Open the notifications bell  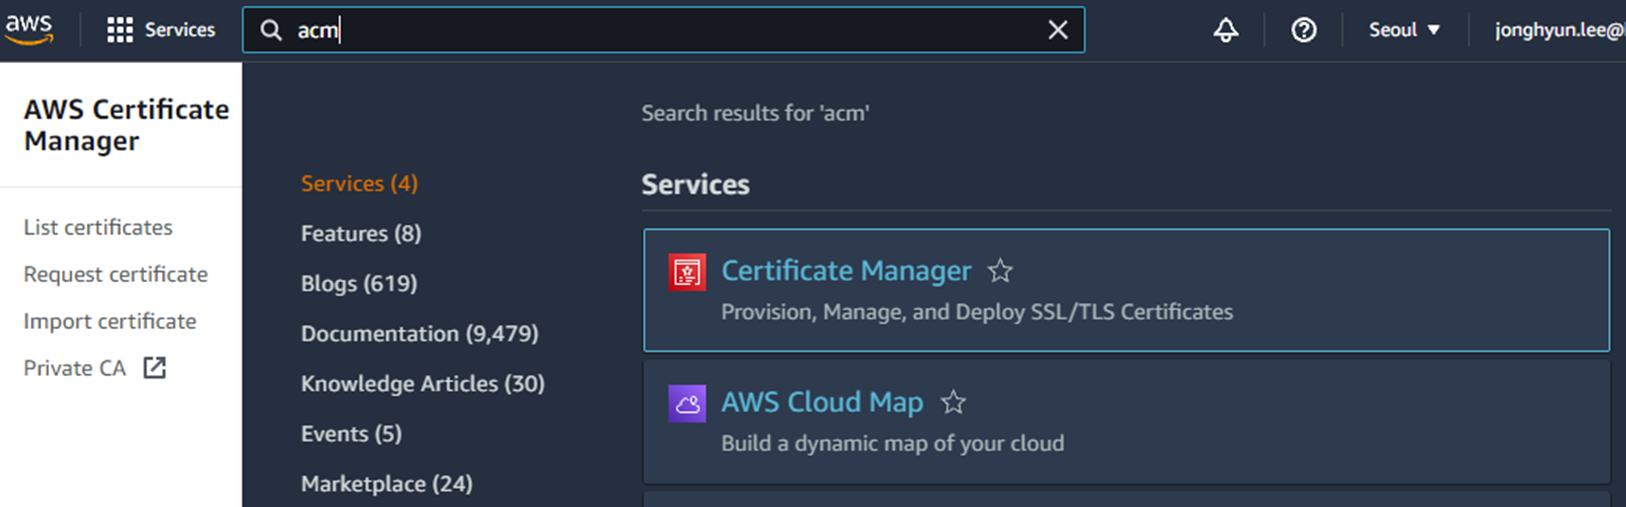click(x=1226, y=30)
